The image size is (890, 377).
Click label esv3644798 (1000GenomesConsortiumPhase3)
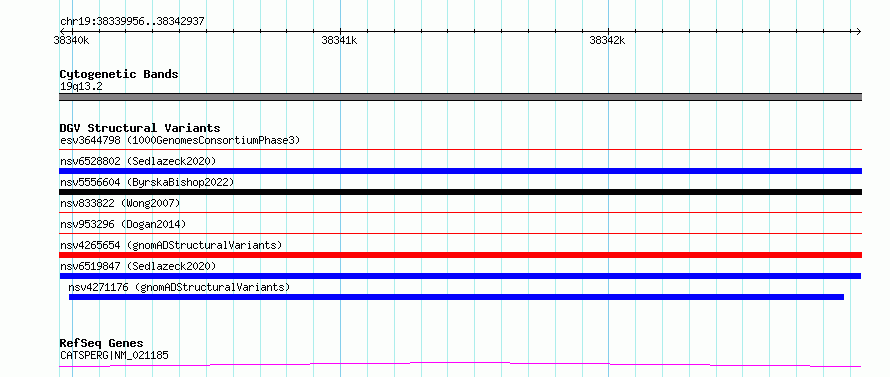click(180, 140)
